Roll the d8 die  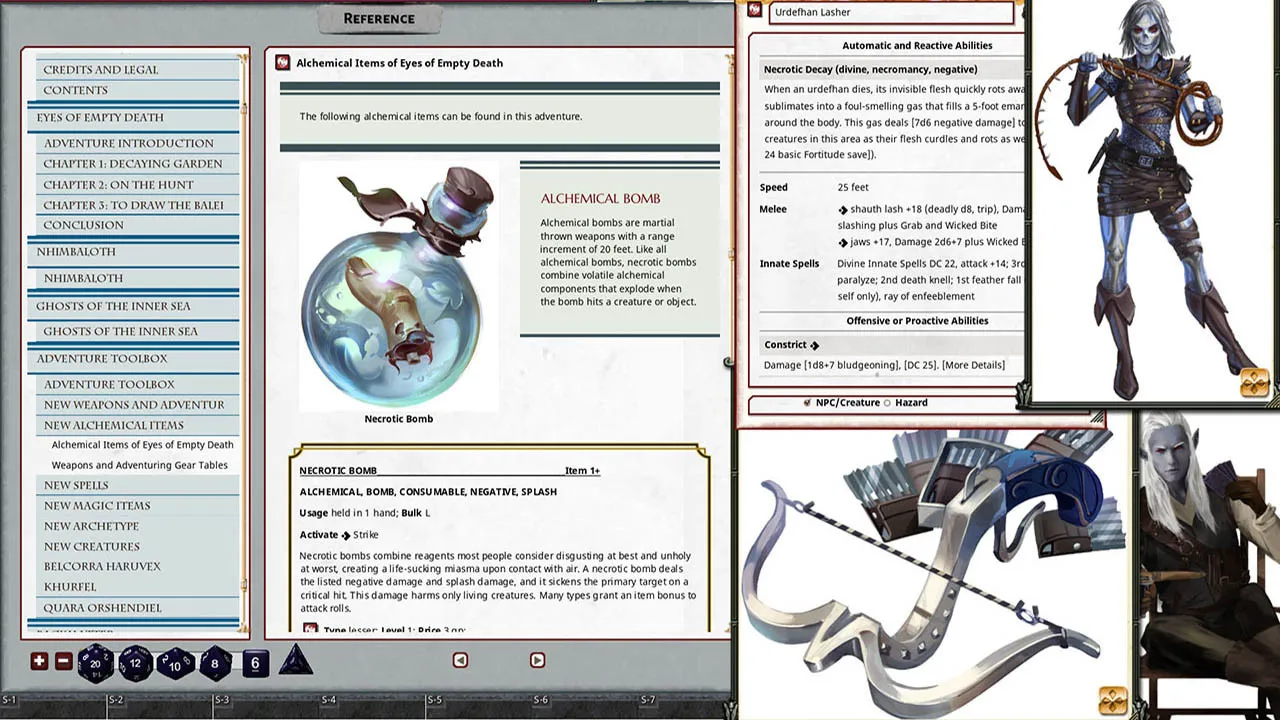coord(215,663)
